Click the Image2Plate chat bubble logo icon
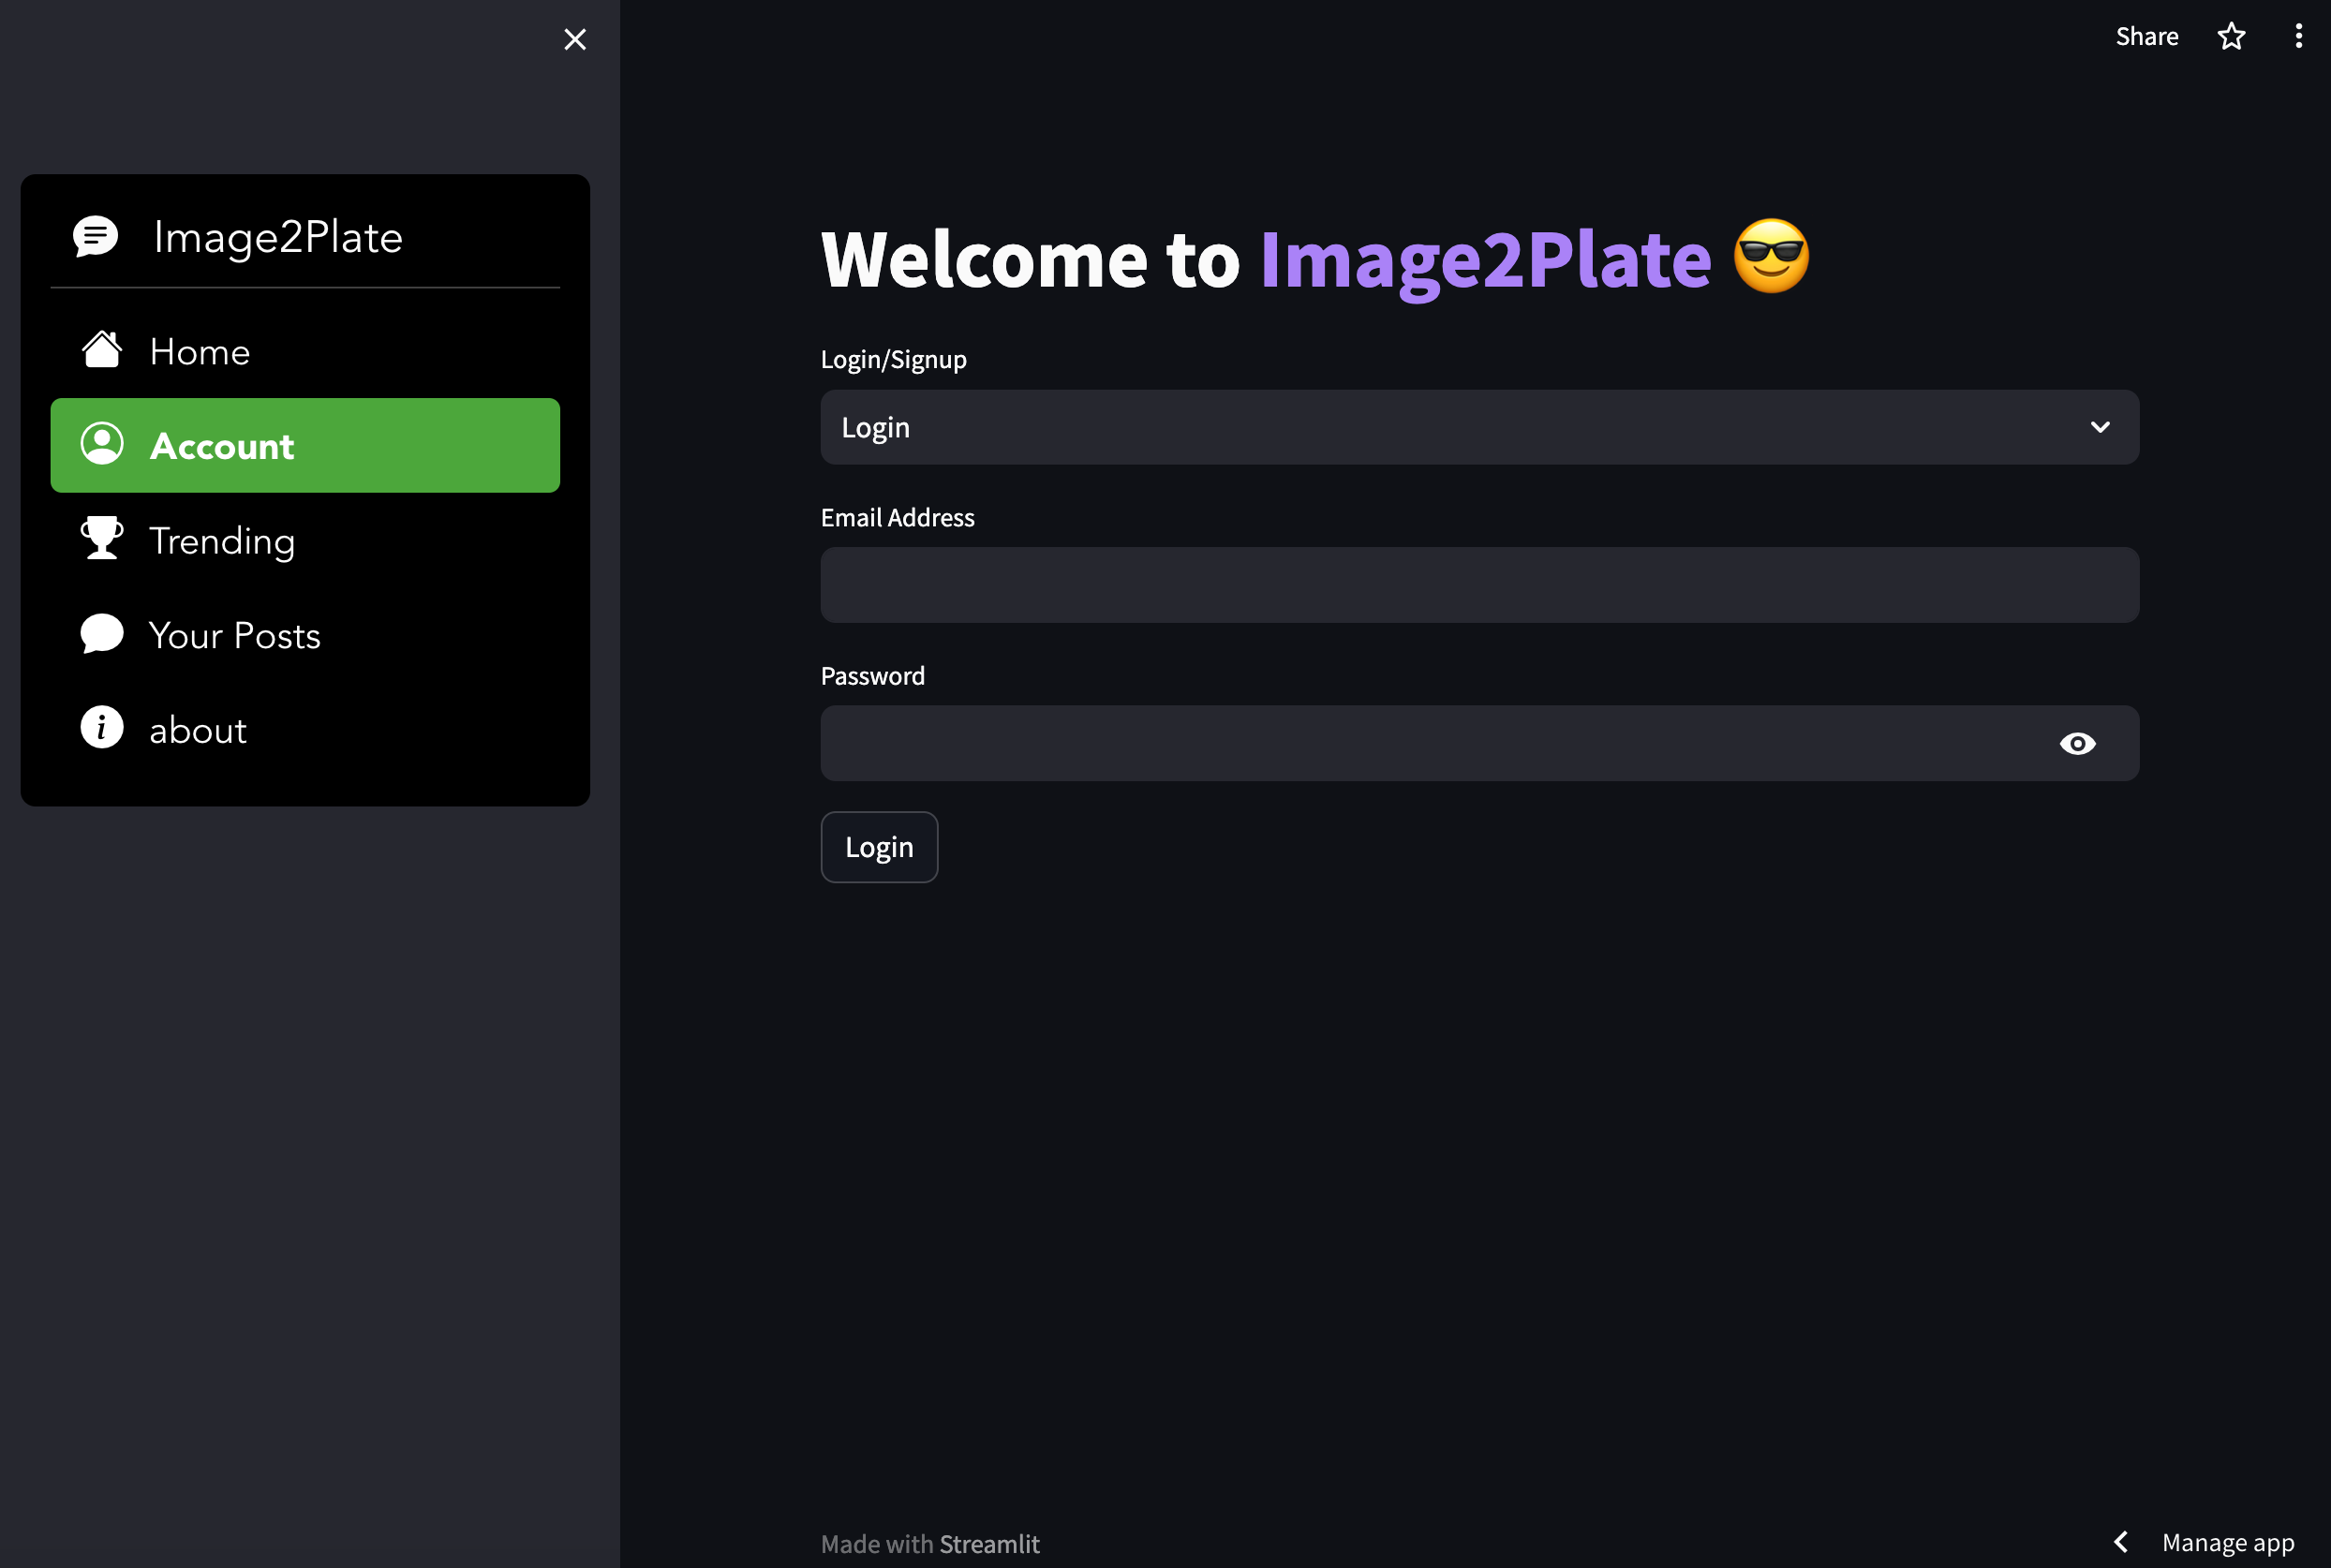 (x=96, y=237)
